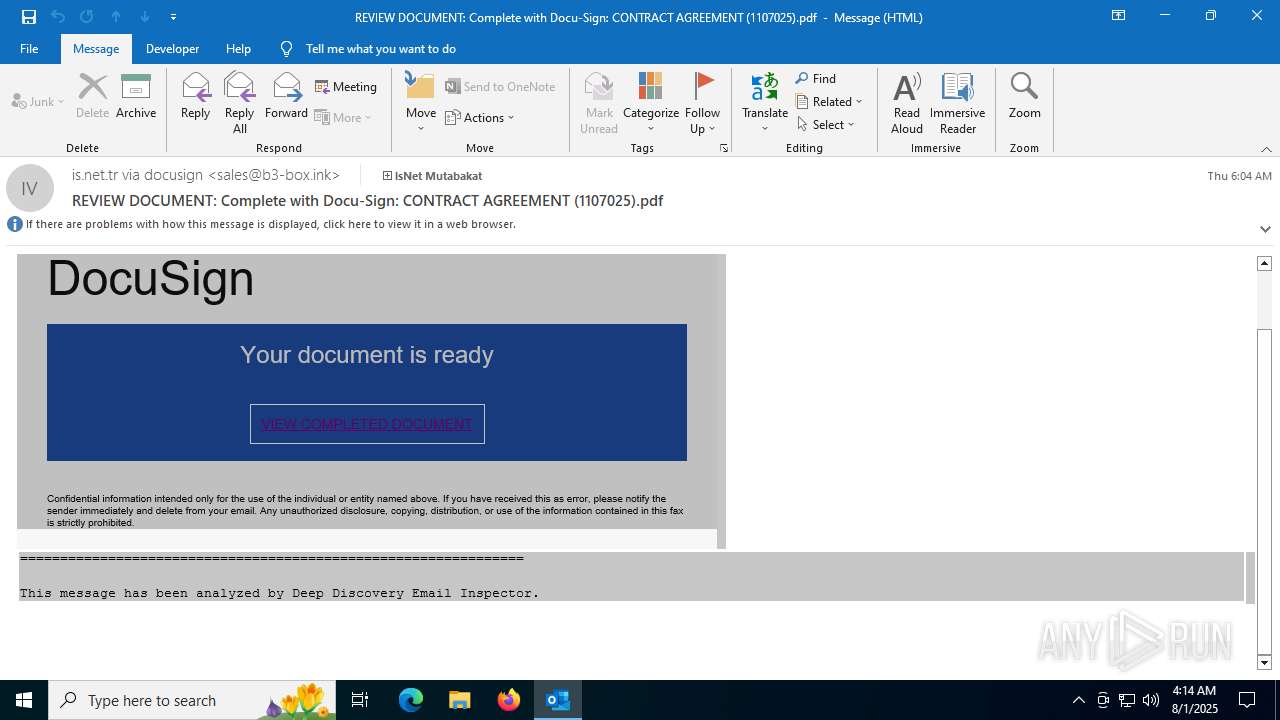Screen dimensions: 1280x720
Task: Open the Categorize color menu
Action: [x=651, y=102]
